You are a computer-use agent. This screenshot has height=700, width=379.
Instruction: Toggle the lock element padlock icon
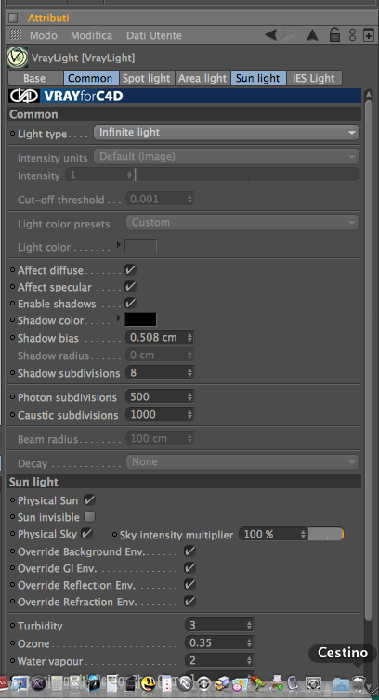(335, 35)
